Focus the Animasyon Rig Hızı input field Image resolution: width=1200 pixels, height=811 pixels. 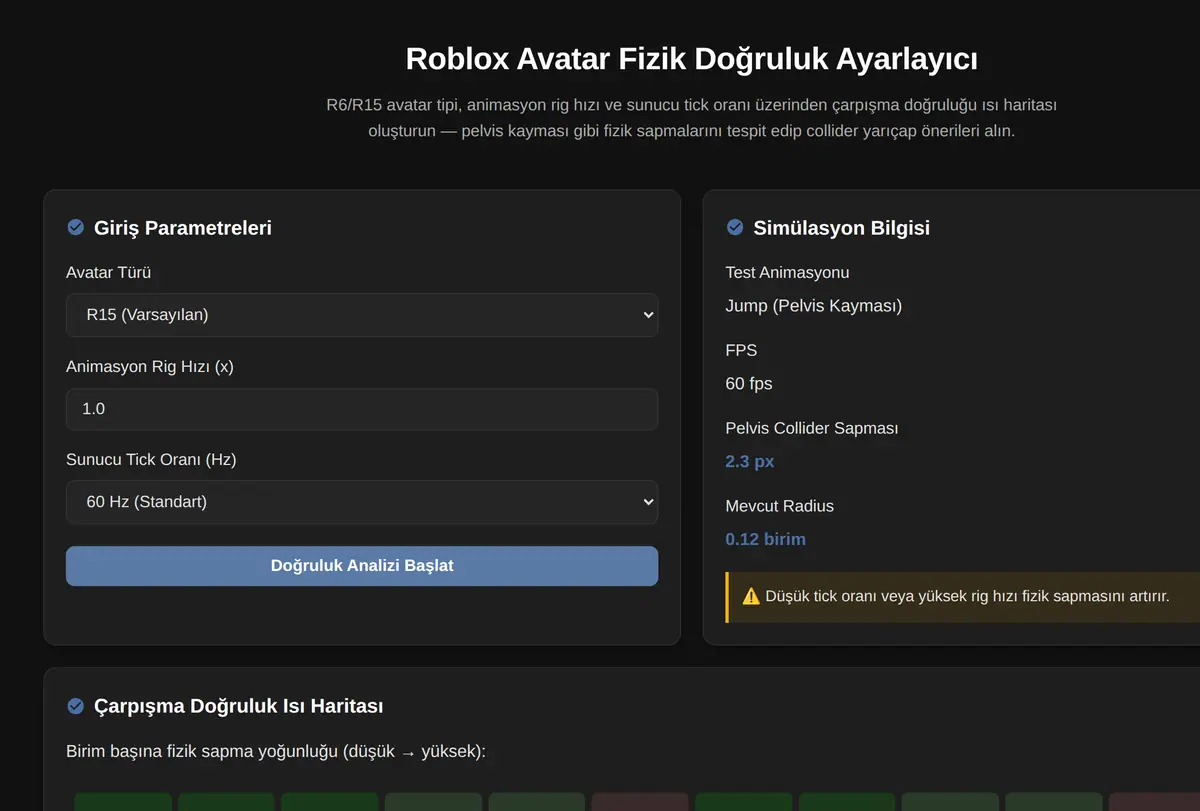tap(362, 409)
